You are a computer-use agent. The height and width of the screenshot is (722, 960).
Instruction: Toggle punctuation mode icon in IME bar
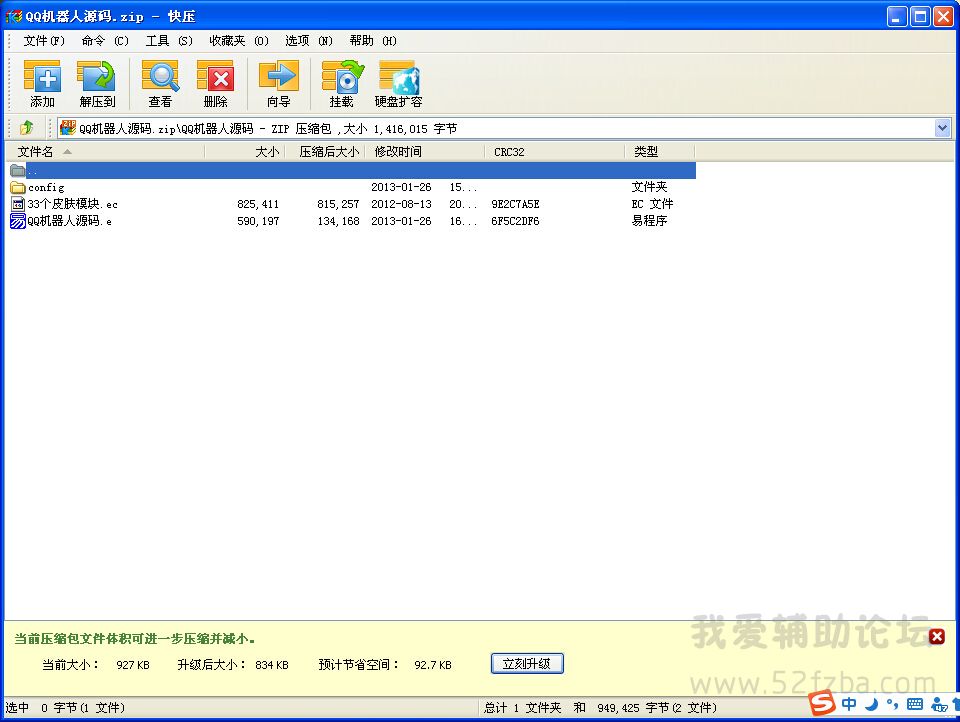coord(893,705)
